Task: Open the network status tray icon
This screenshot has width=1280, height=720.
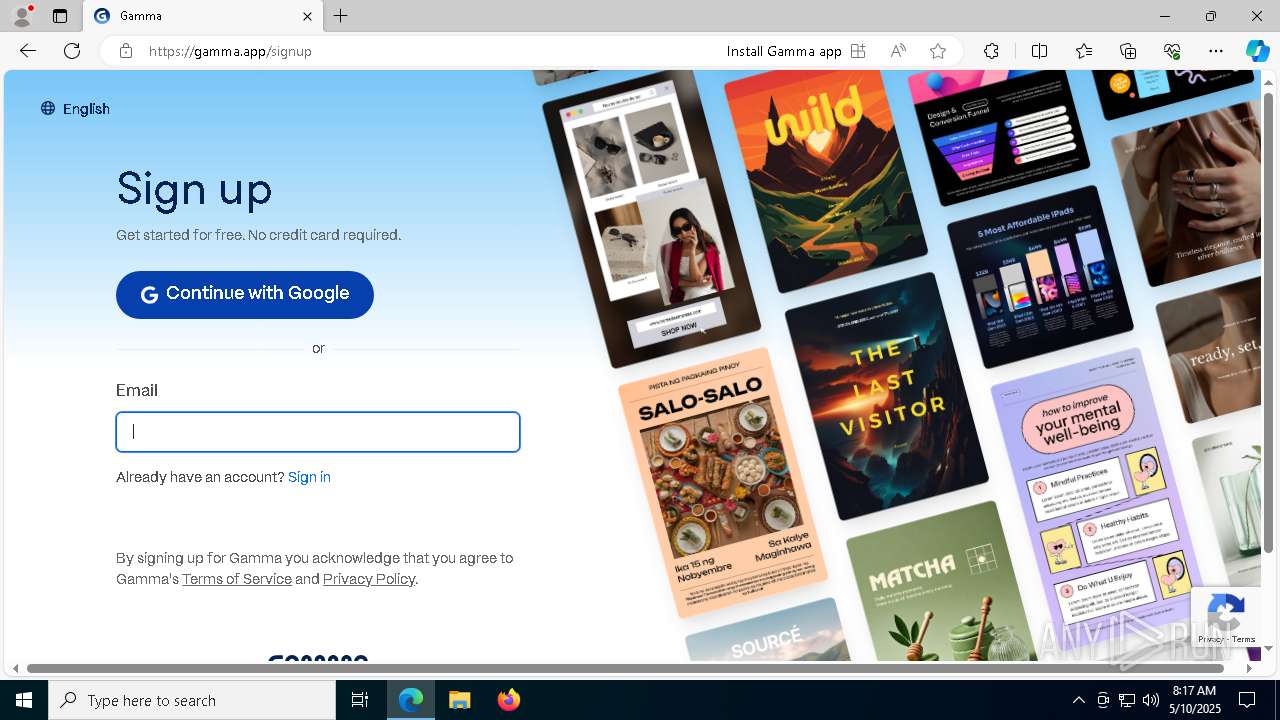Action: [x=1126, y=700]
